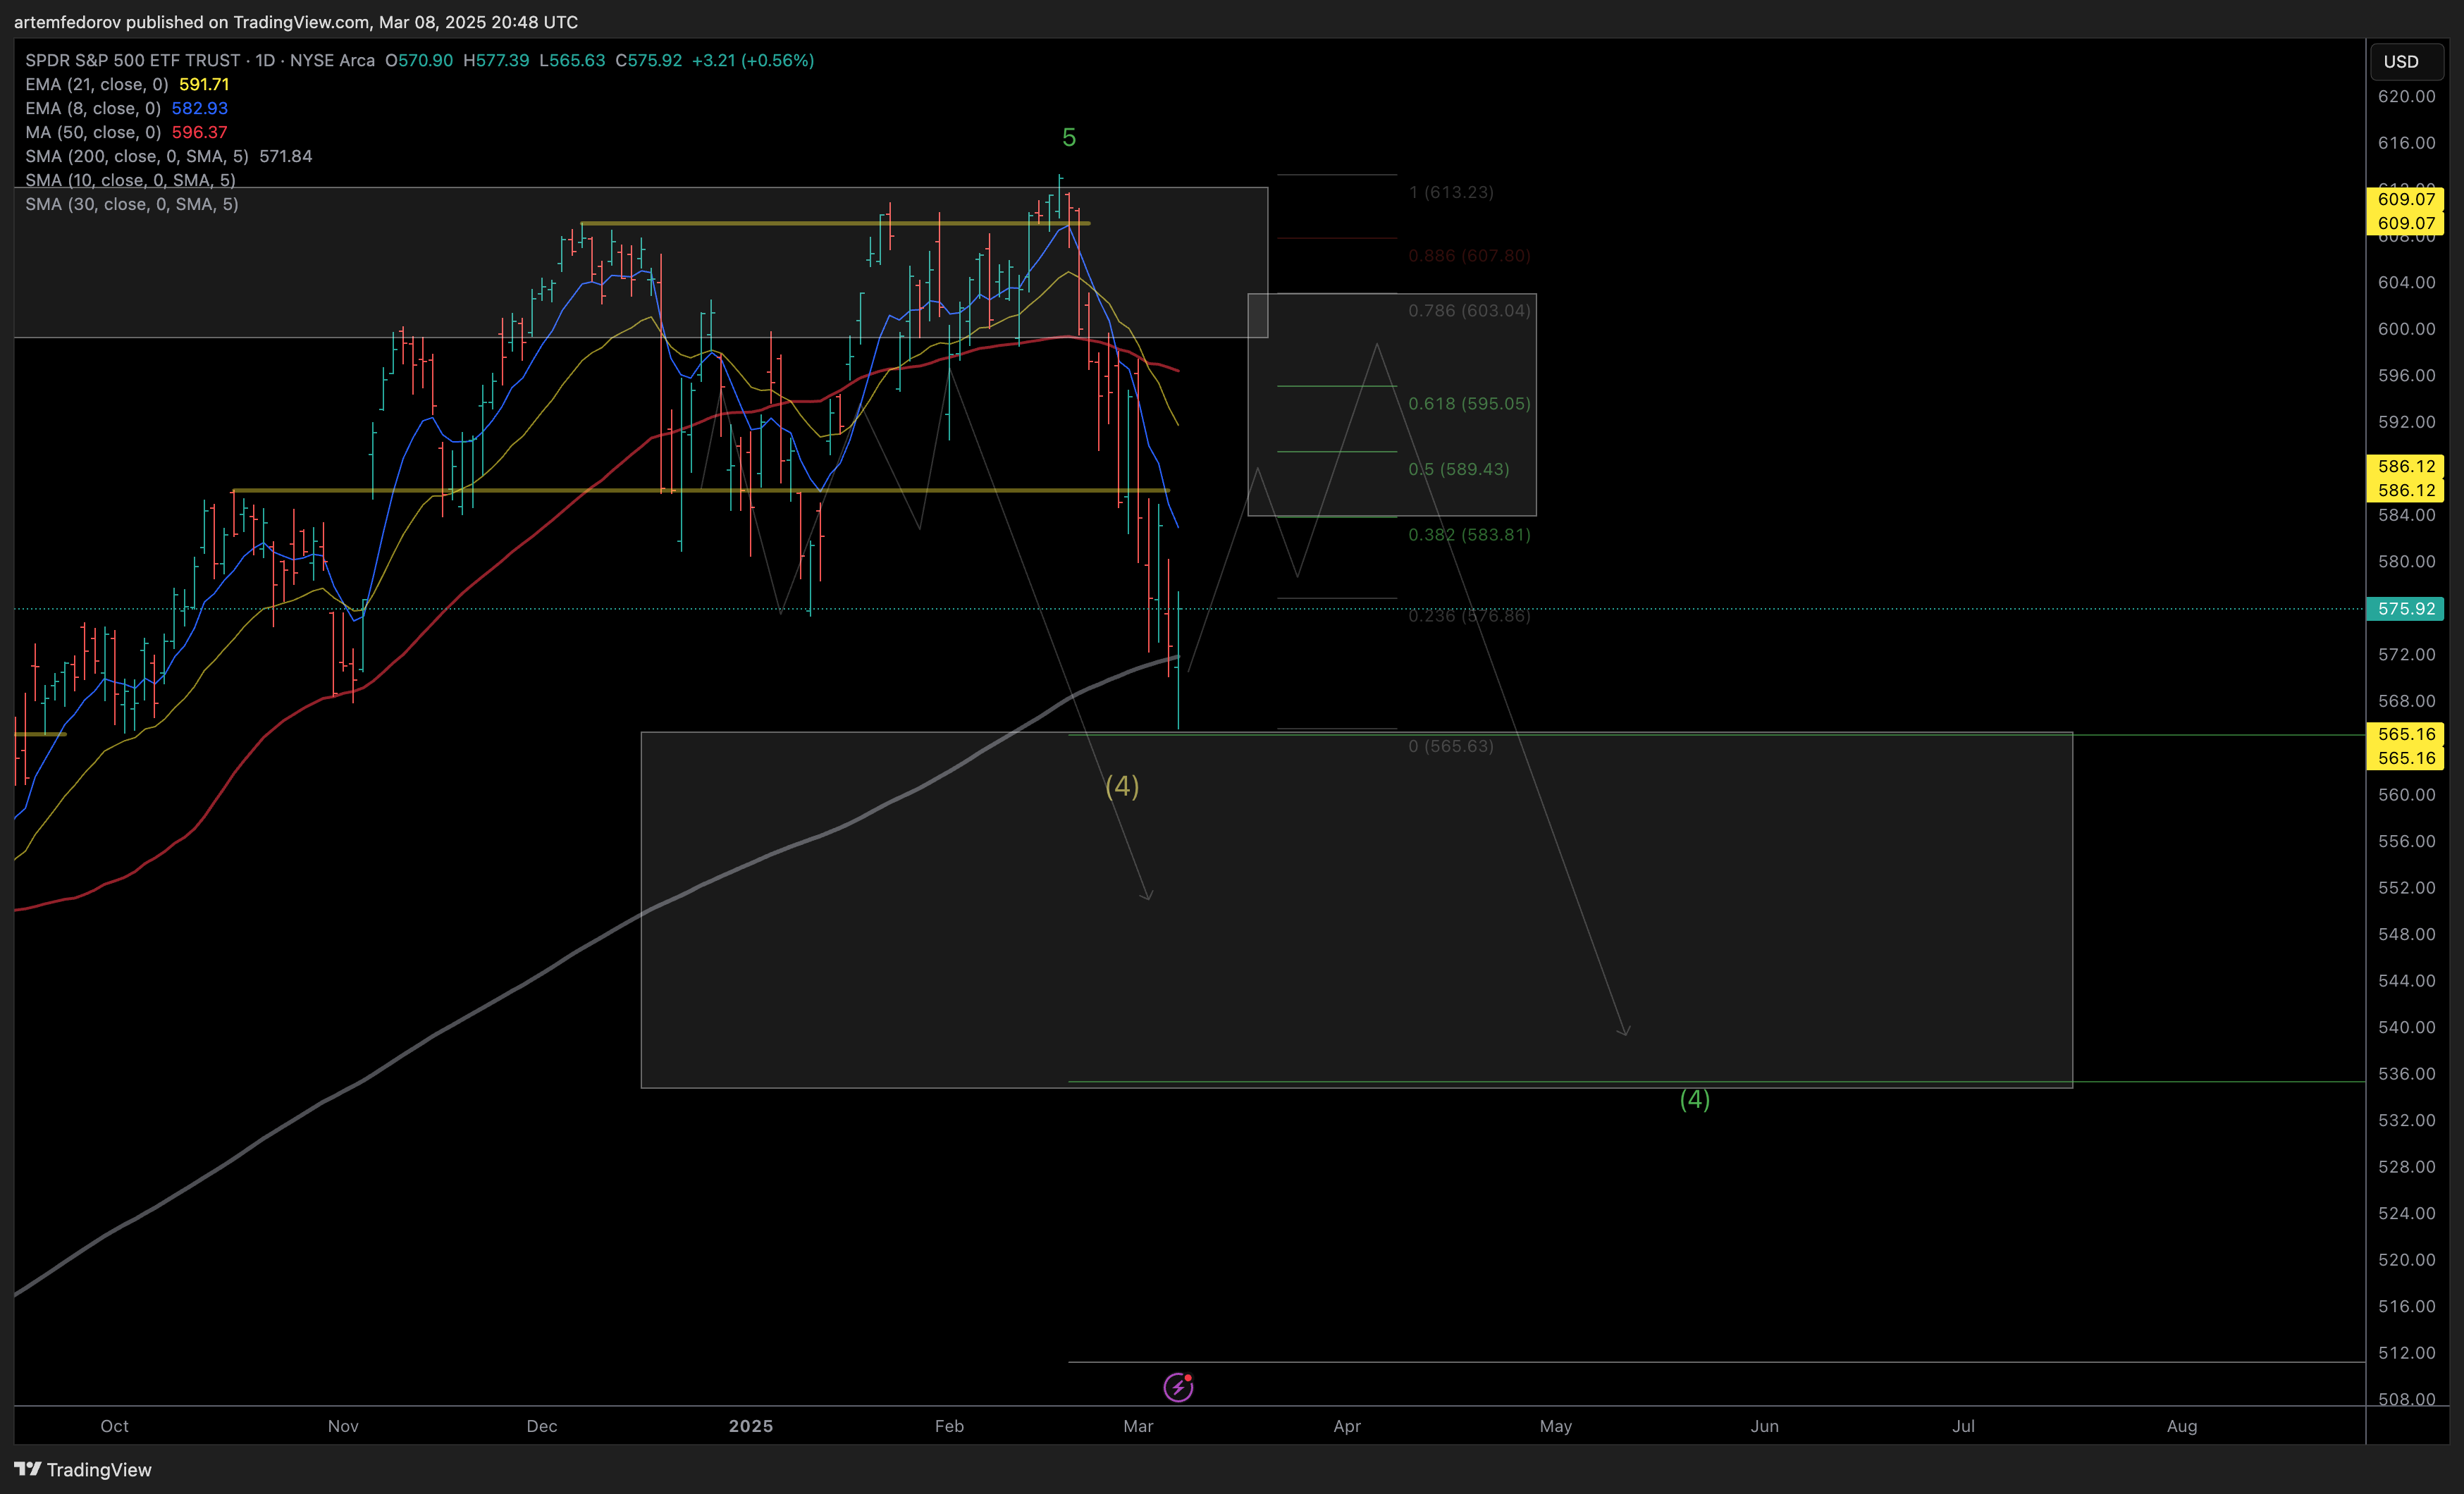Viewport: 2464px width, 1494px height.
Task: Click the Dec label on time axis
Action: [x=542, y=1426]
